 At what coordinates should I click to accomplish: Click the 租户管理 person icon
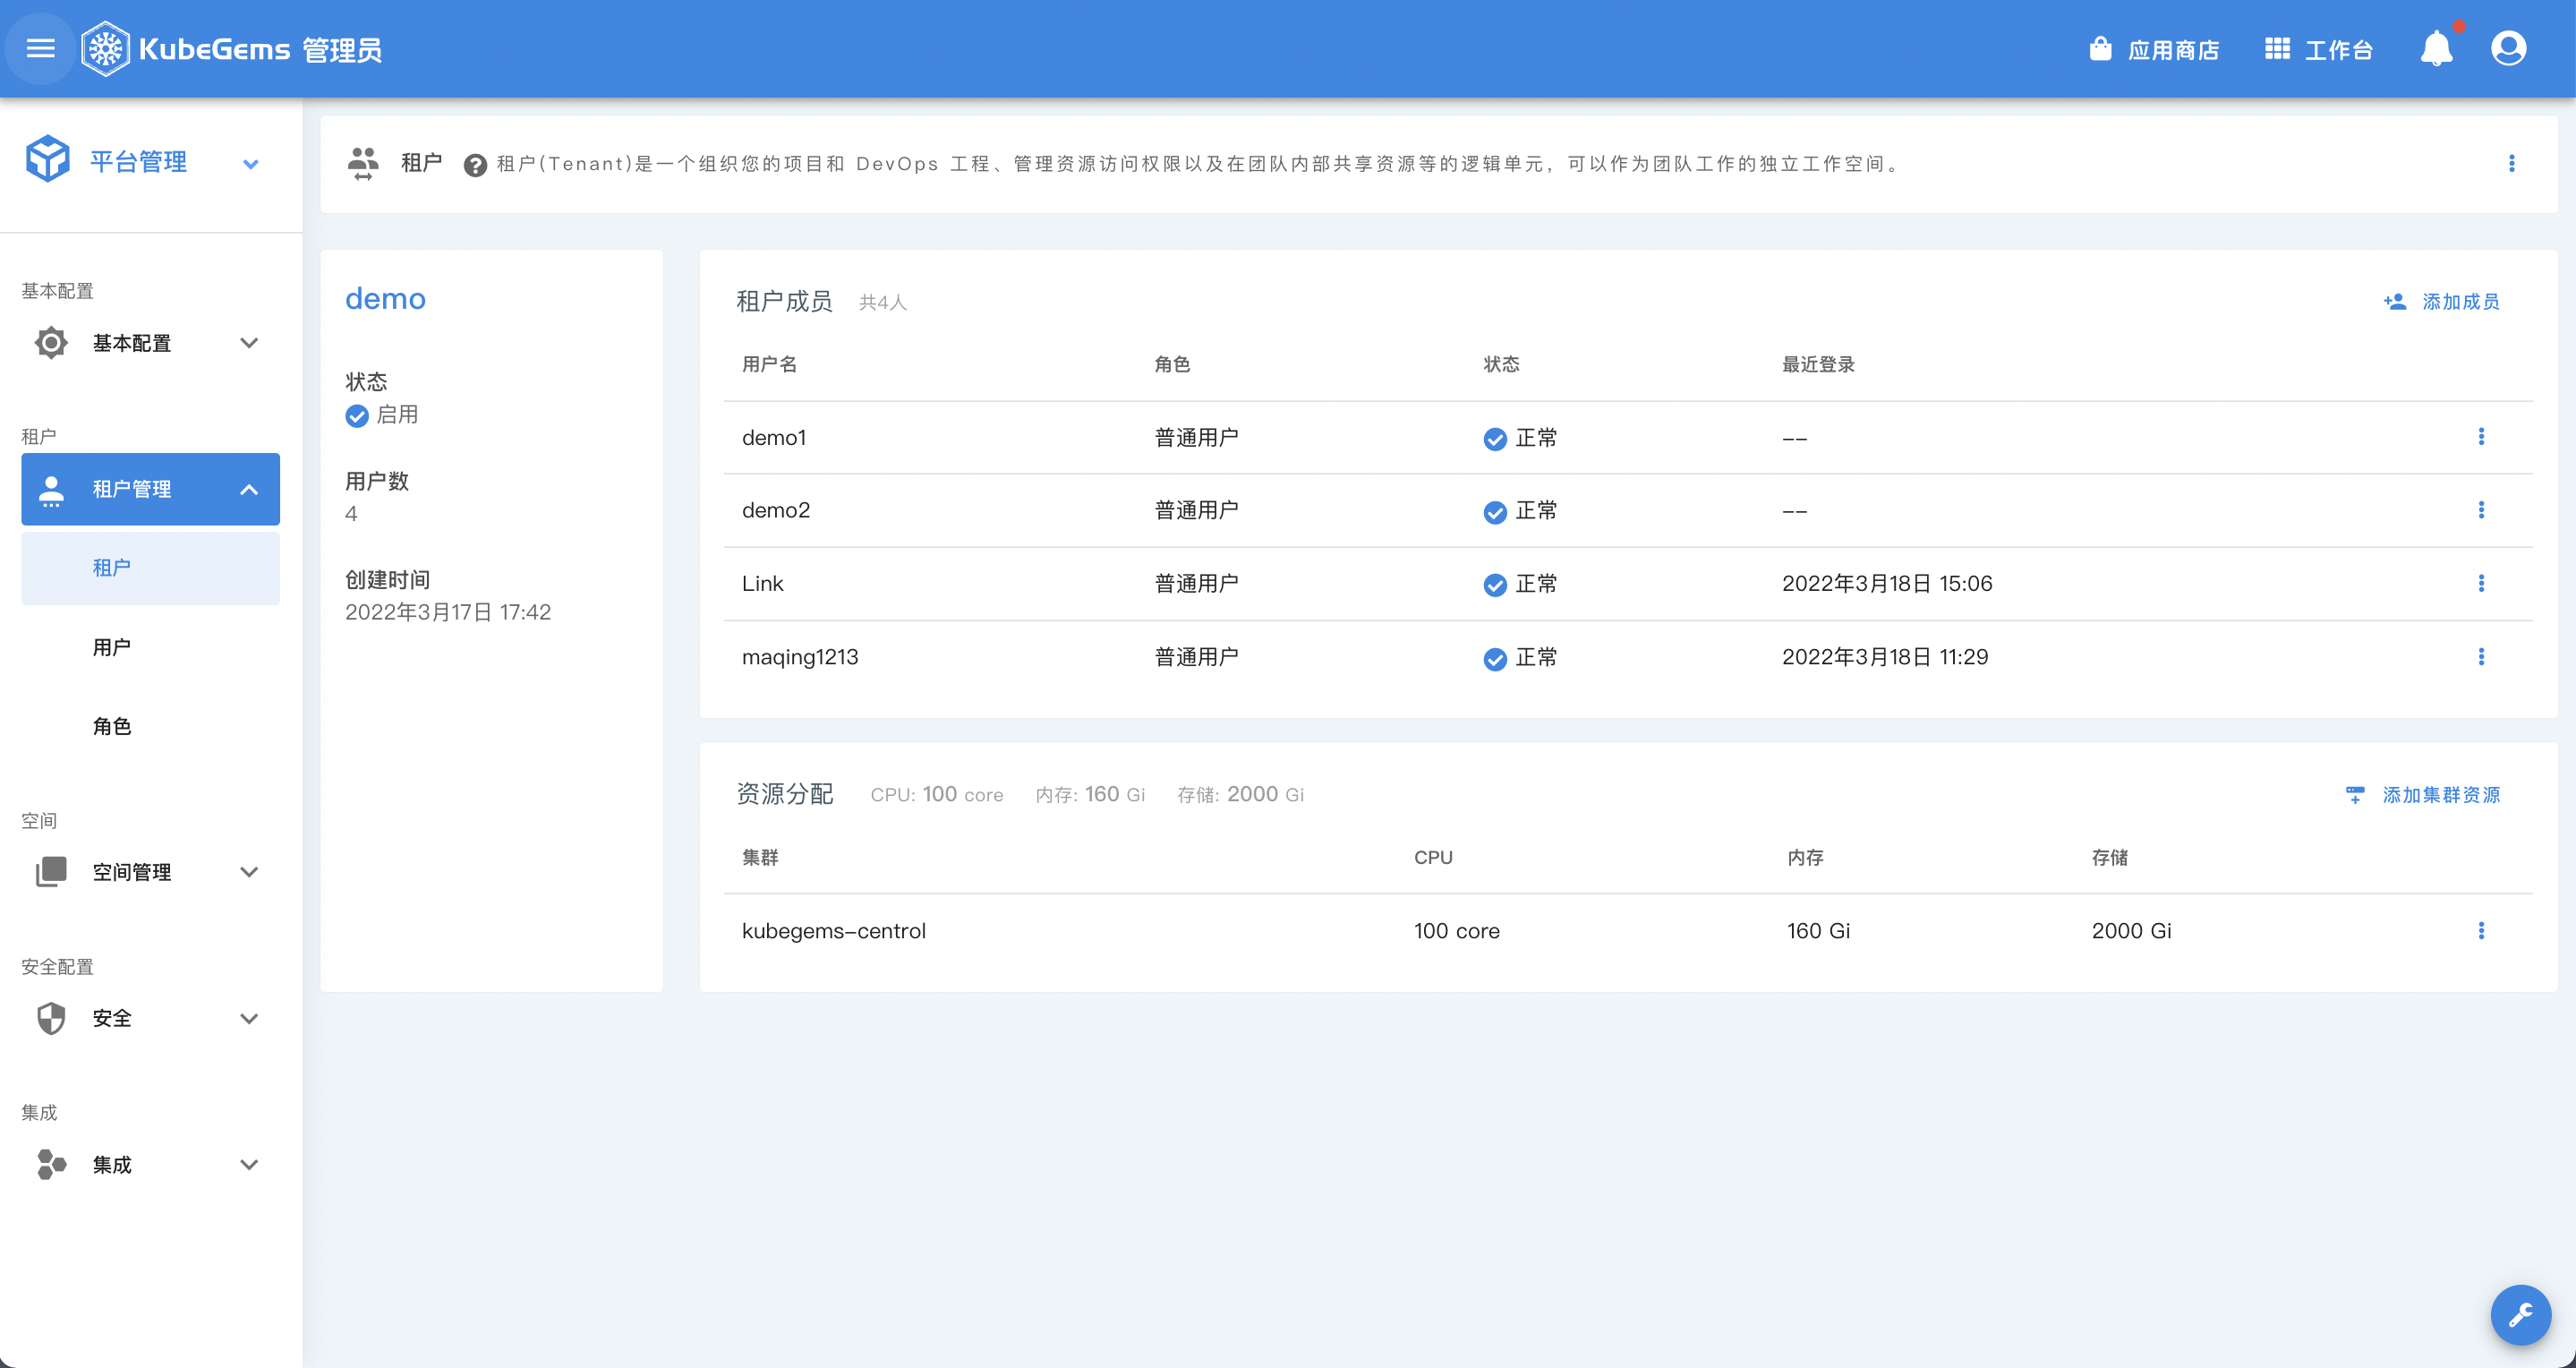tap(51, 489)
